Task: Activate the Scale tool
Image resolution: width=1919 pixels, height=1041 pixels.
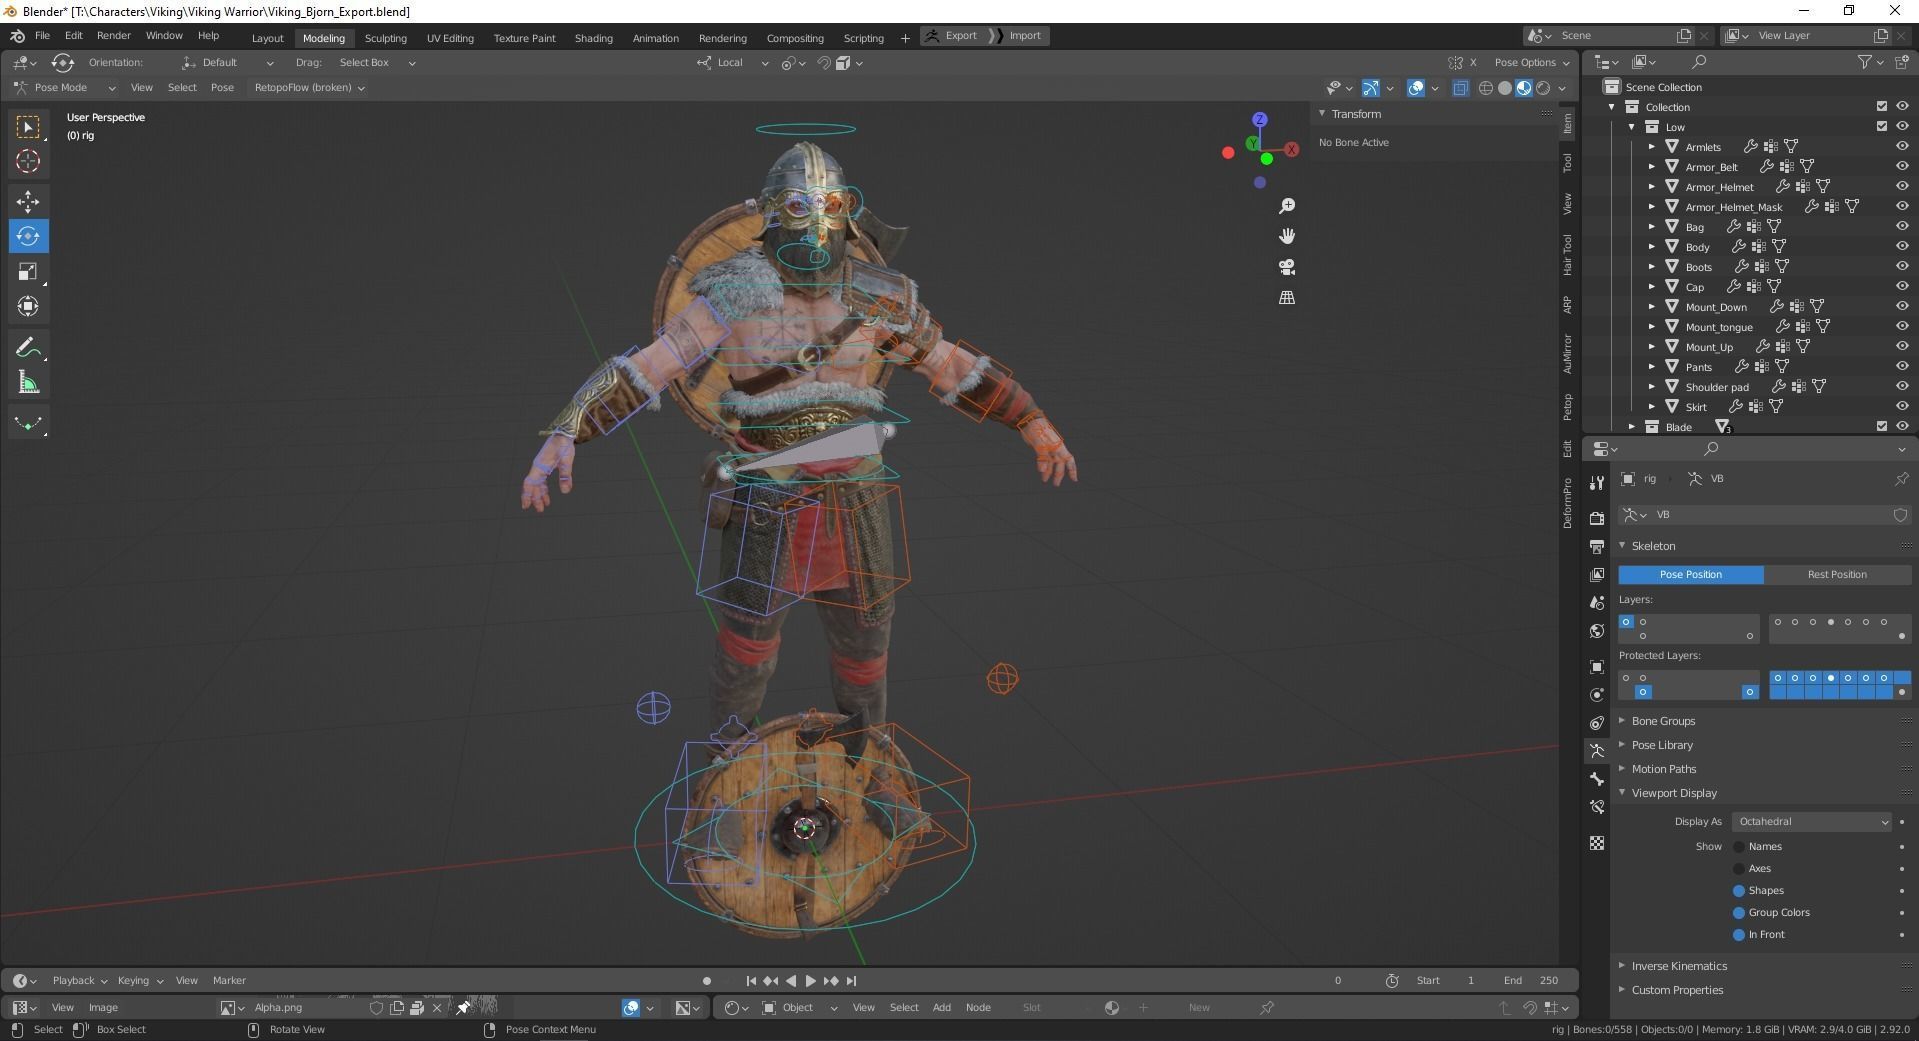Action: point(28,271)
